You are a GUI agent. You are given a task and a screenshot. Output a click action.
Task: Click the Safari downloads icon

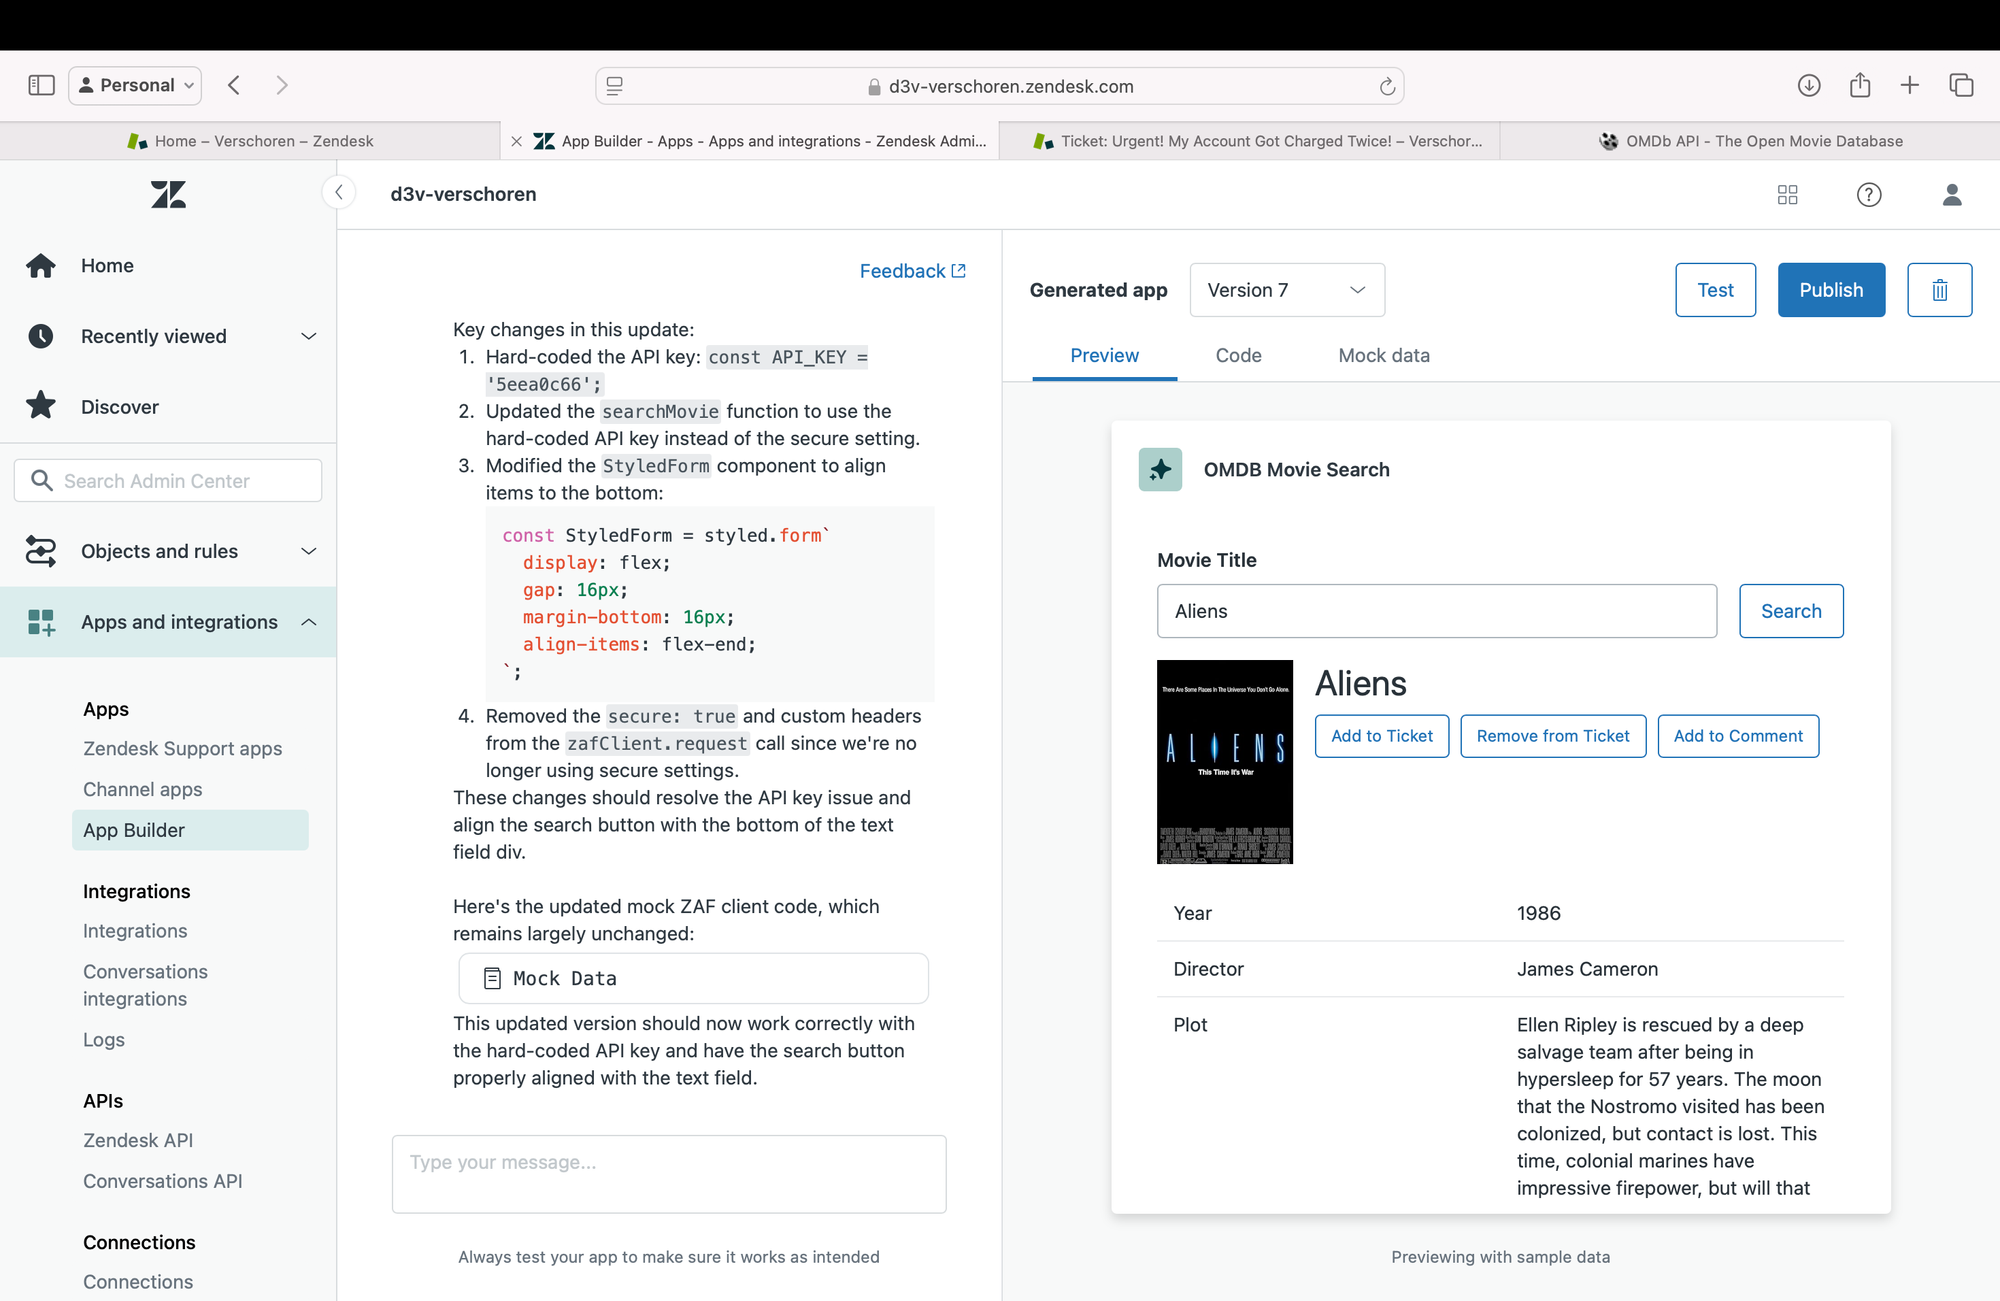[x=1809, y=86]
